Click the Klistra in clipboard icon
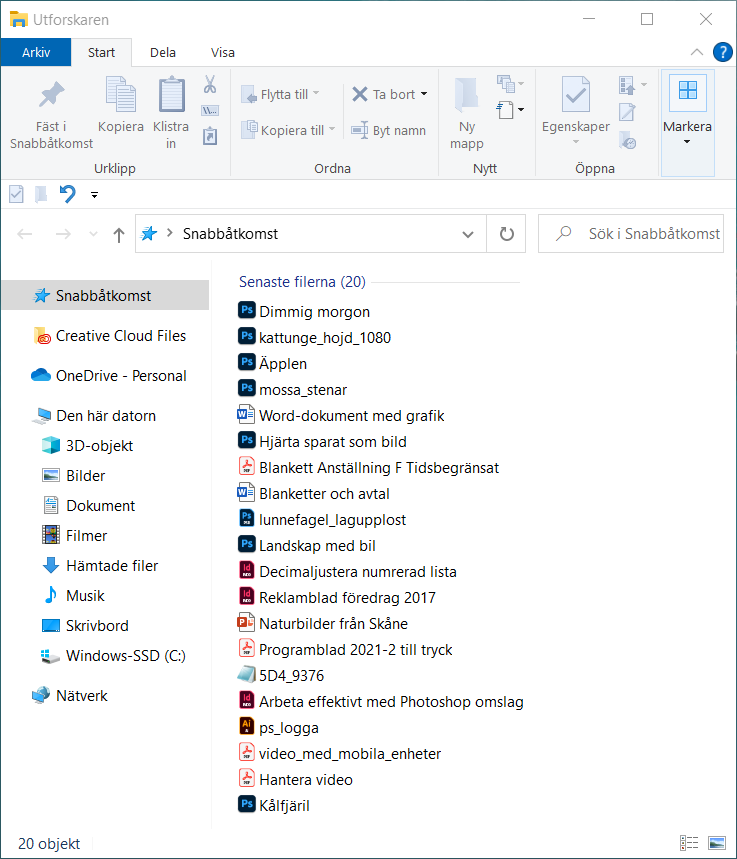The height and width of the screenshot is (859, 737). 171,95
